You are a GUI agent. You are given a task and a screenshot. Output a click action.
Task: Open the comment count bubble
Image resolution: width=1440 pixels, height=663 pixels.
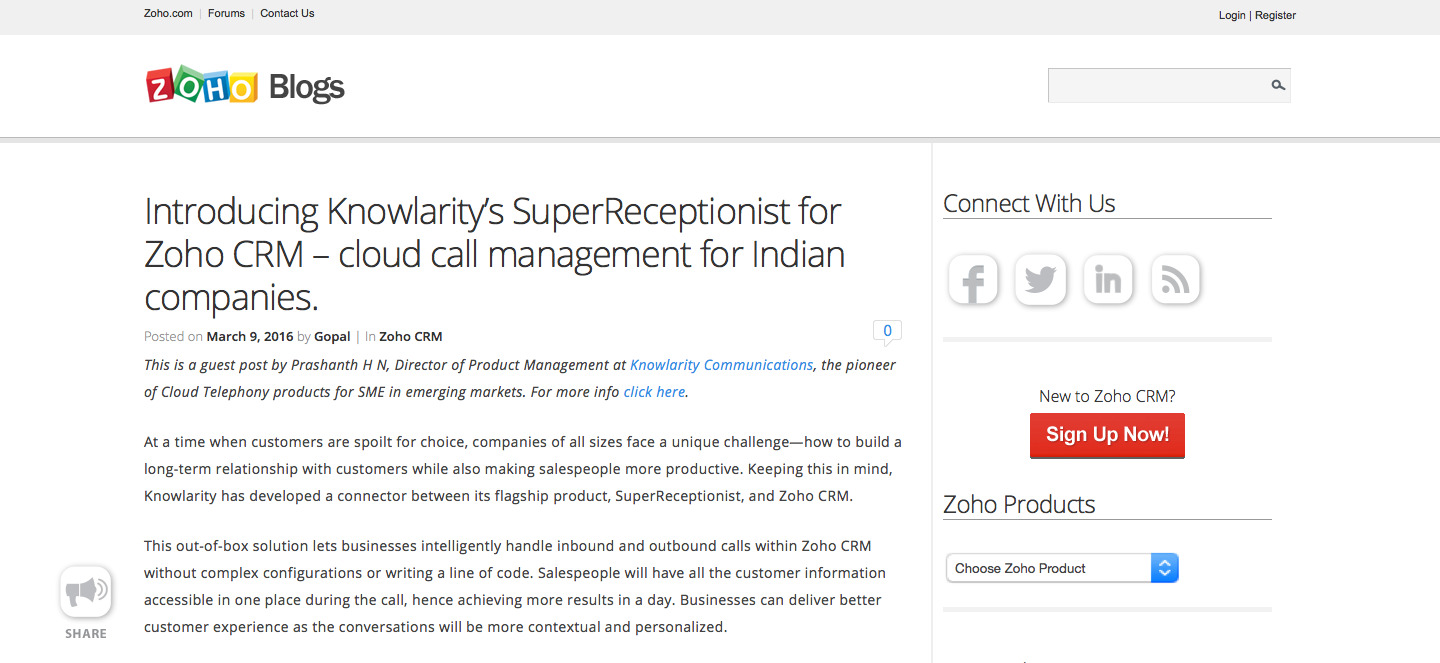pos(887,332)
